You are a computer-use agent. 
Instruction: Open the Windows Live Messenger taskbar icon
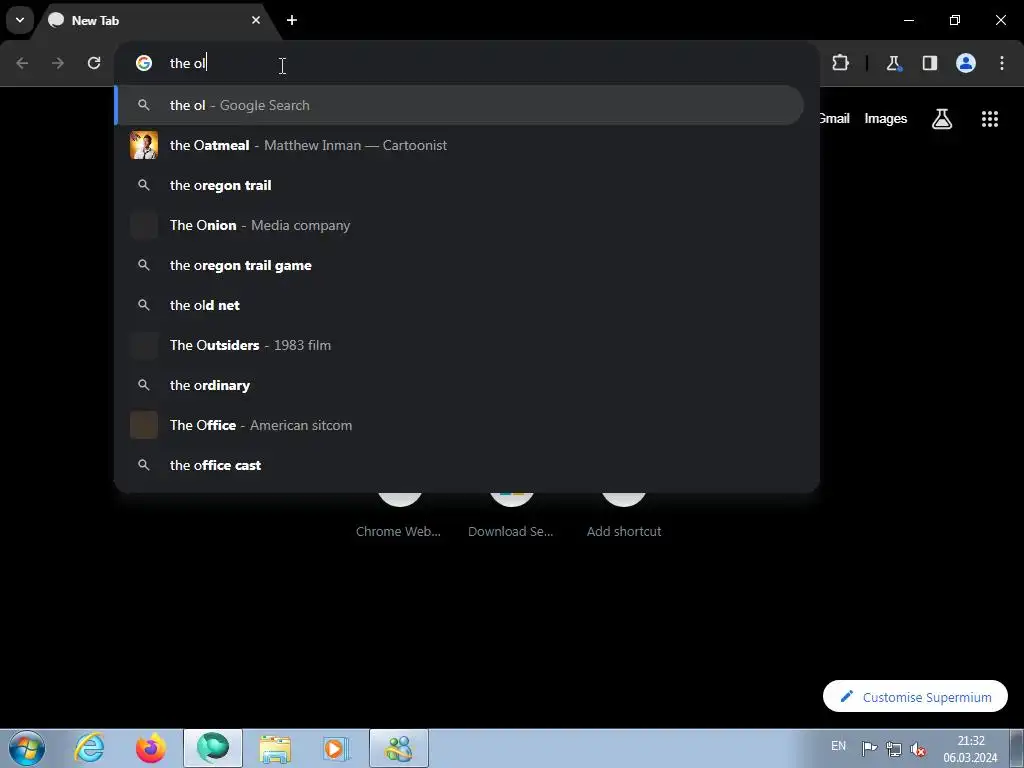pos(399,748)
